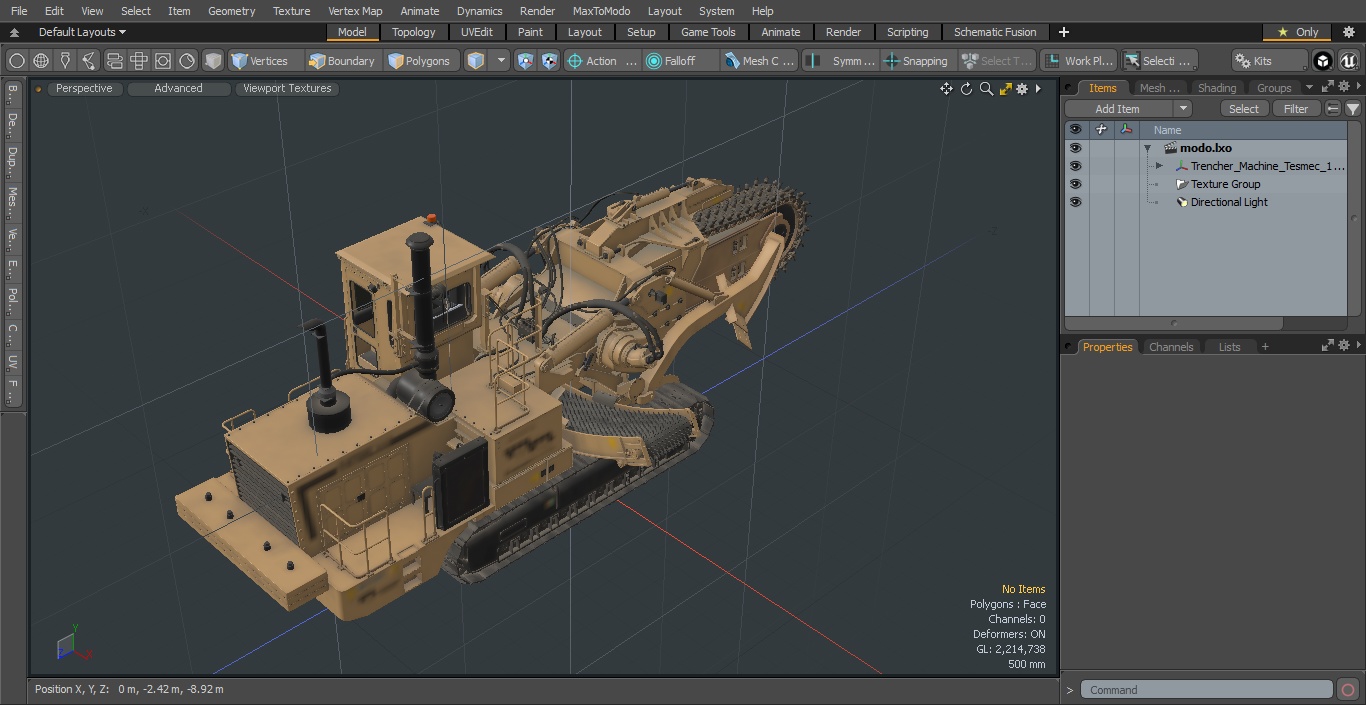Click the list options icon beside Filter
1366x705 pixels.
1333,109
